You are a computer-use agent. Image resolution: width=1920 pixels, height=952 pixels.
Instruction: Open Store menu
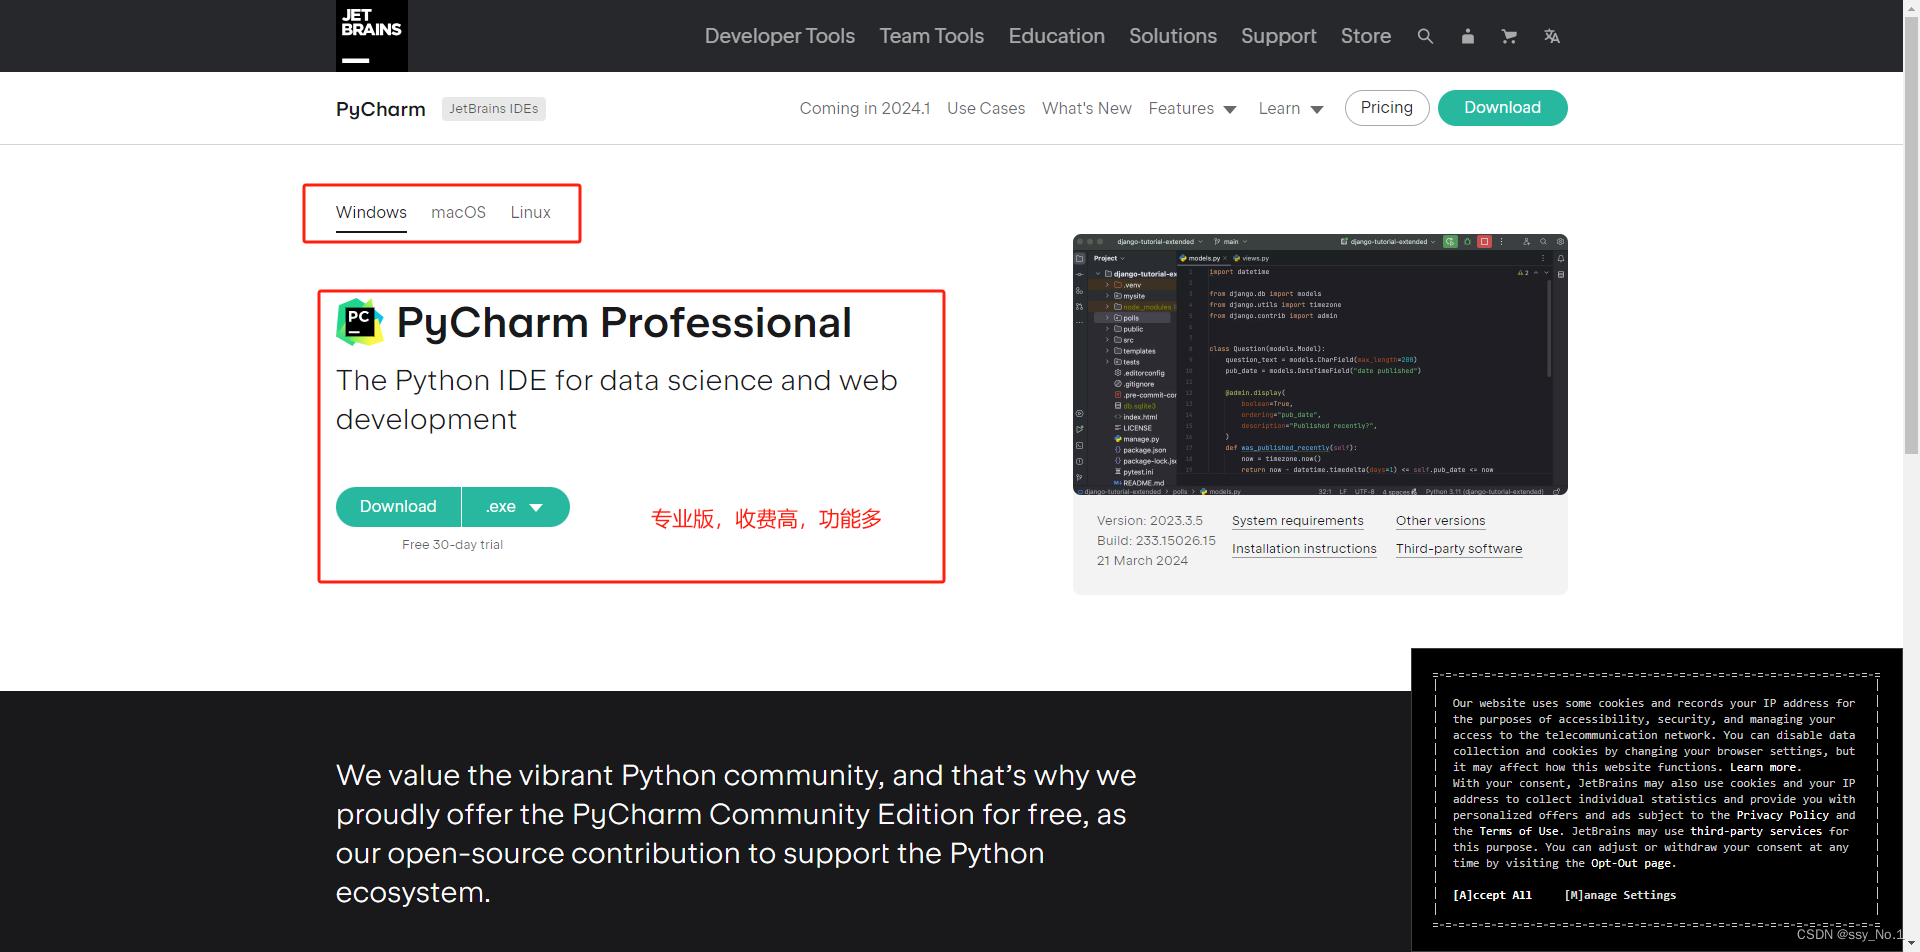(1365, 36)
